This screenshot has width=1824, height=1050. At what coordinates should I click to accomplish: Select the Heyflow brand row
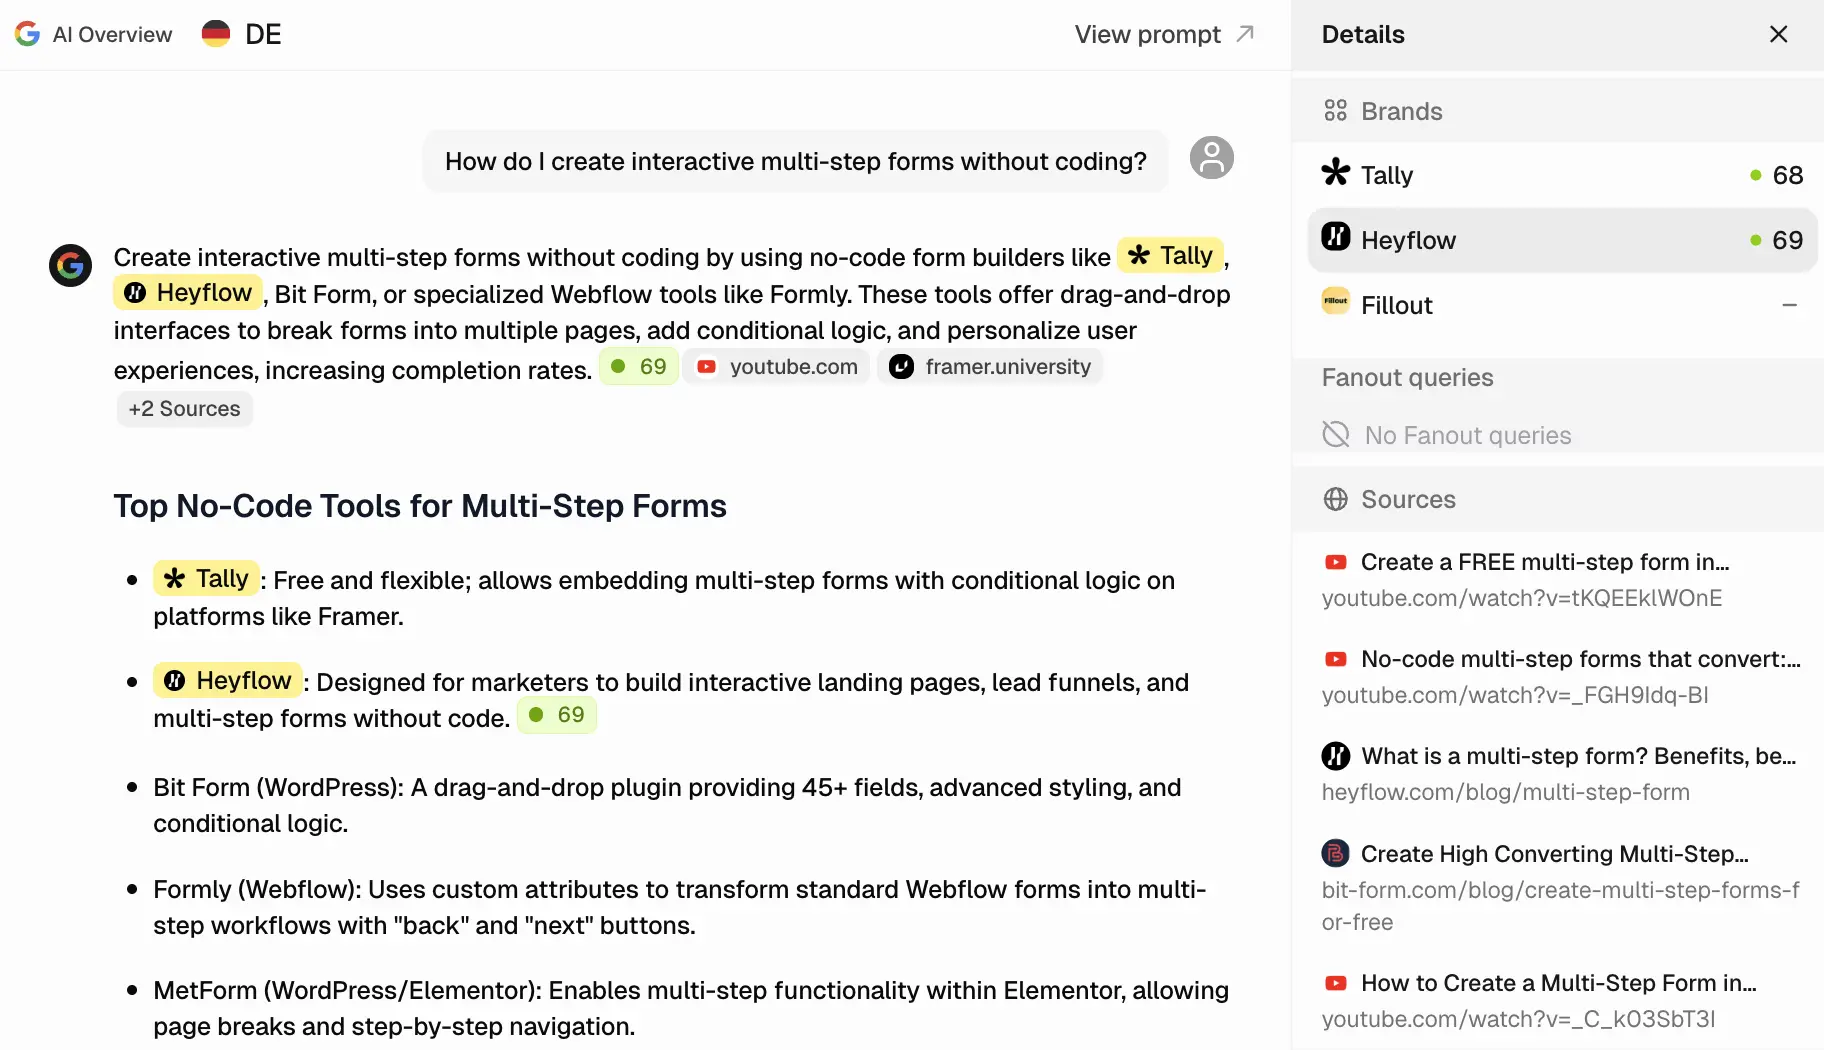pyautogui.click(x=1562, y=240)
